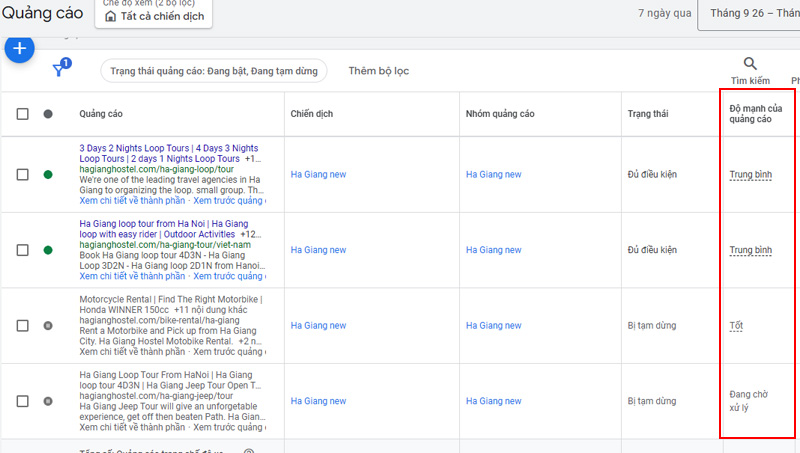Open 'Ha Giang new' campaign link in first row

[318, 175]
